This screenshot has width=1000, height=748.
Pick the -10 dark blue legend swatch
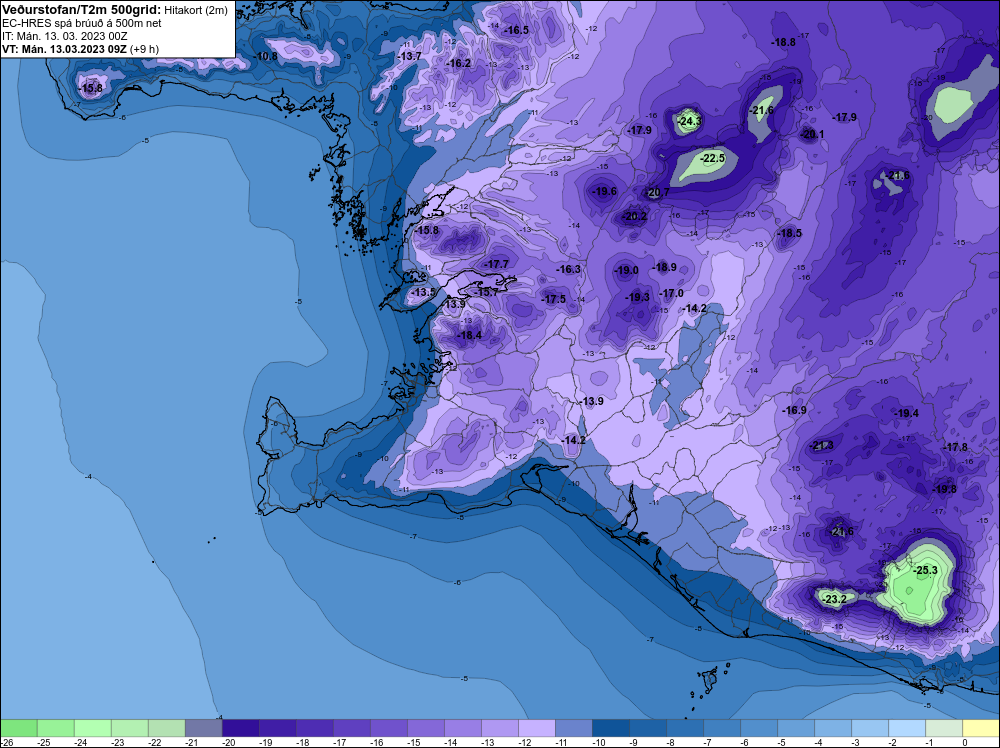point(610,728)
